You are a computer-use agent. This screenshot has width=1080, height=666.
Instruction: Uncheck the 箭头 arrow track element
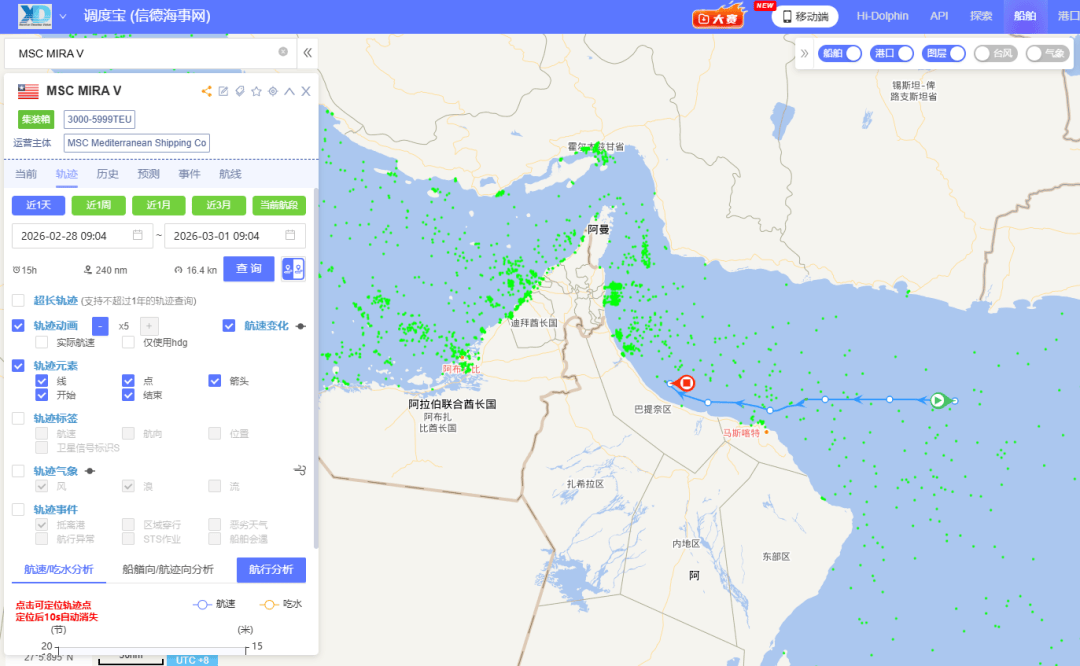(215, 380)
